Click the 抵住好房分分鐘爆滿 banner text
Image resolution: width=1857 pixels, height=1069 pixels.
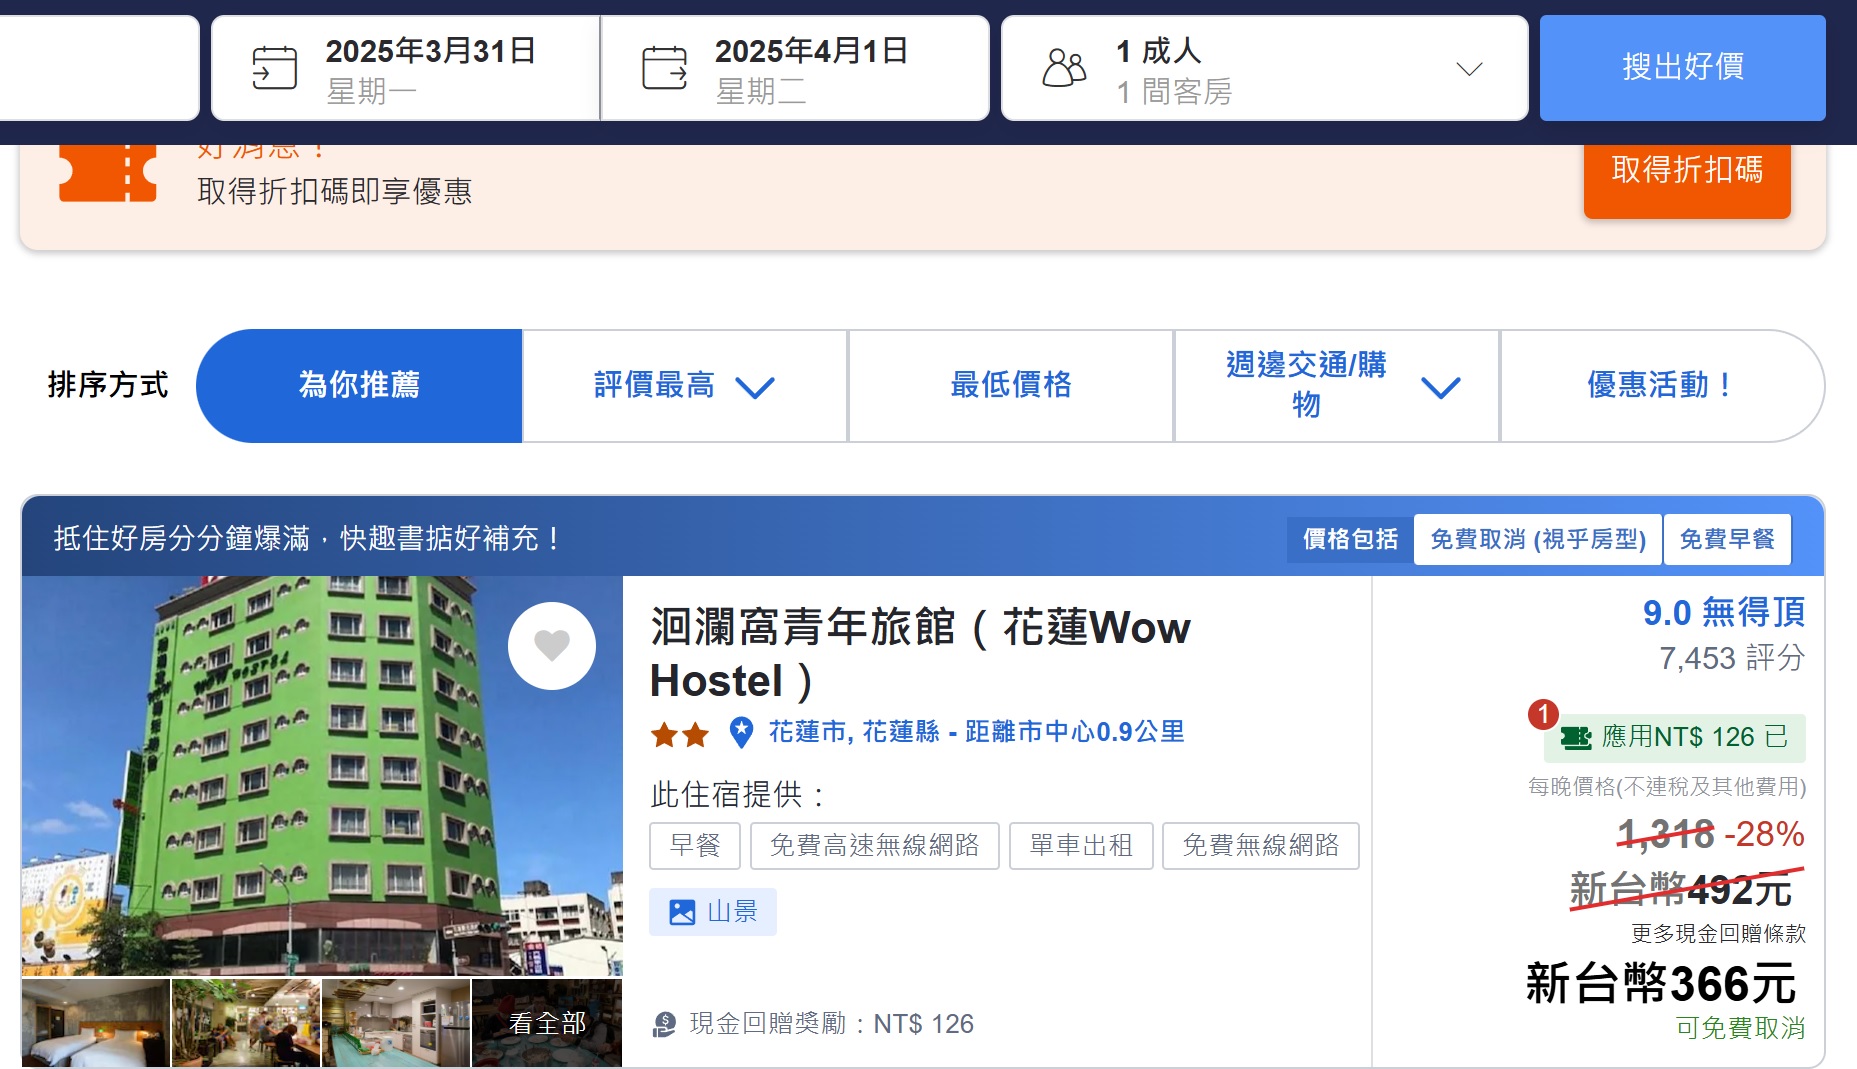click(306, 539)
